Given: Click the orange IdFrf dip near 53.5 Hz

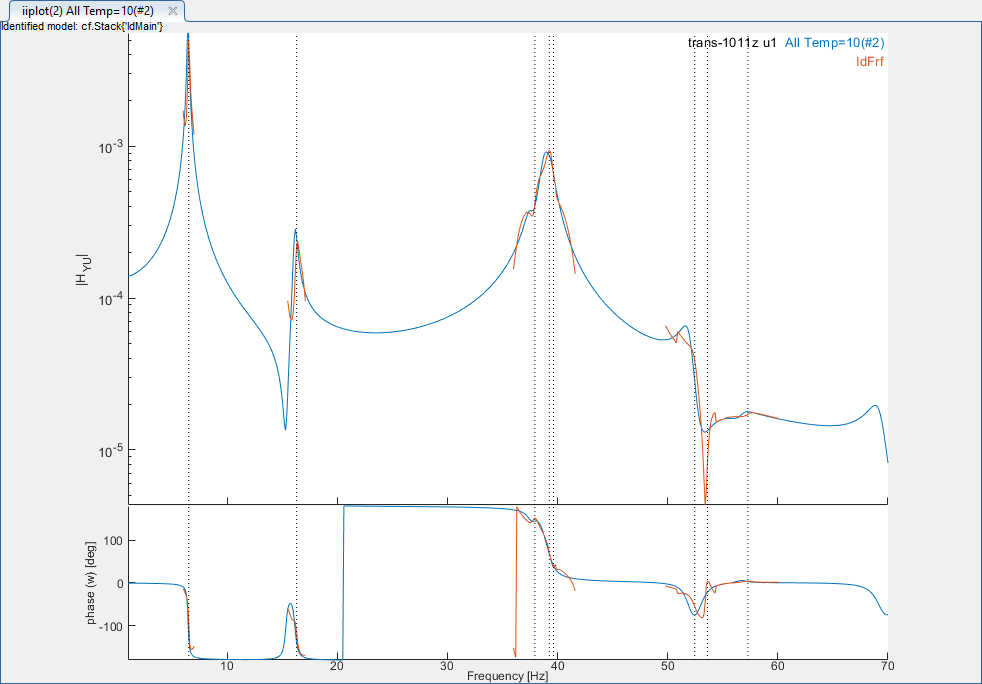Looking at the screenshot, I should point(705,499).
